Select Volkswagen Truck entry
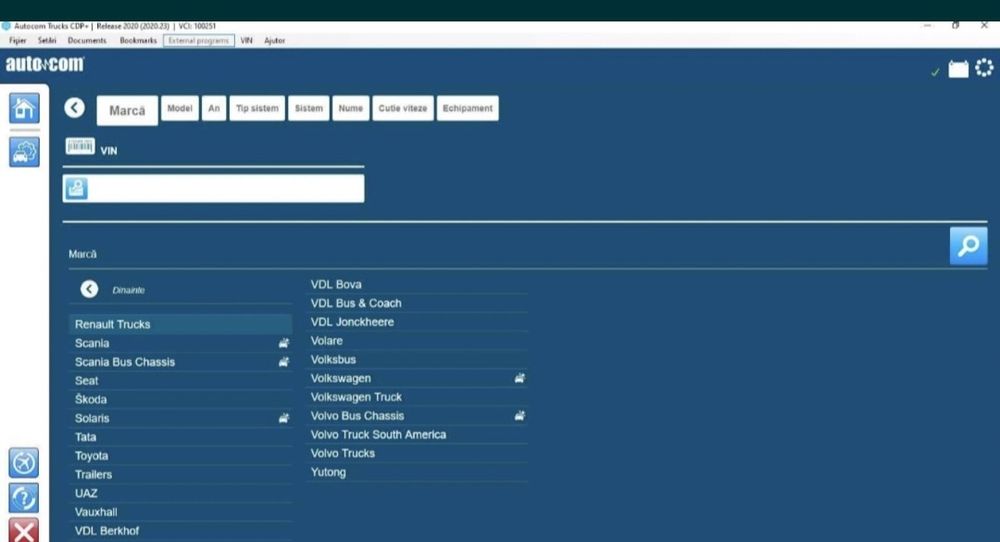Viewport: 1000px width, 542px height. pos(416,397)
